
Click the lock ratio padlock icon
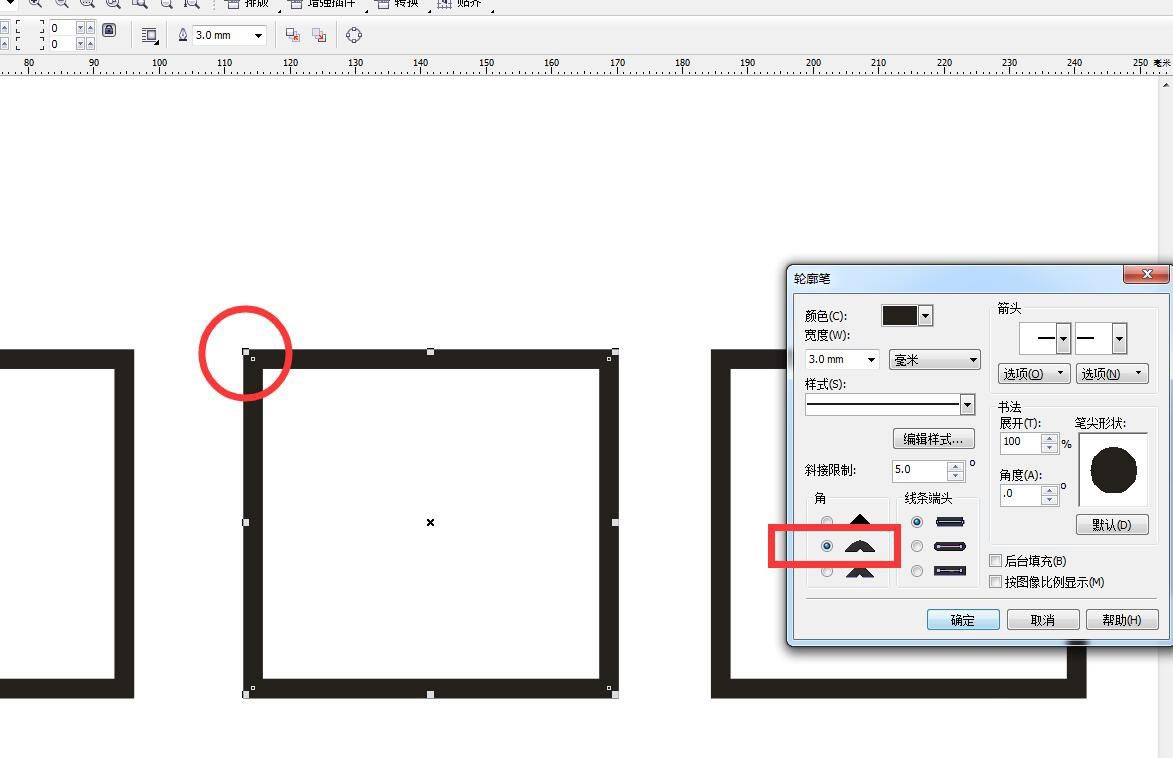point(109,31)
